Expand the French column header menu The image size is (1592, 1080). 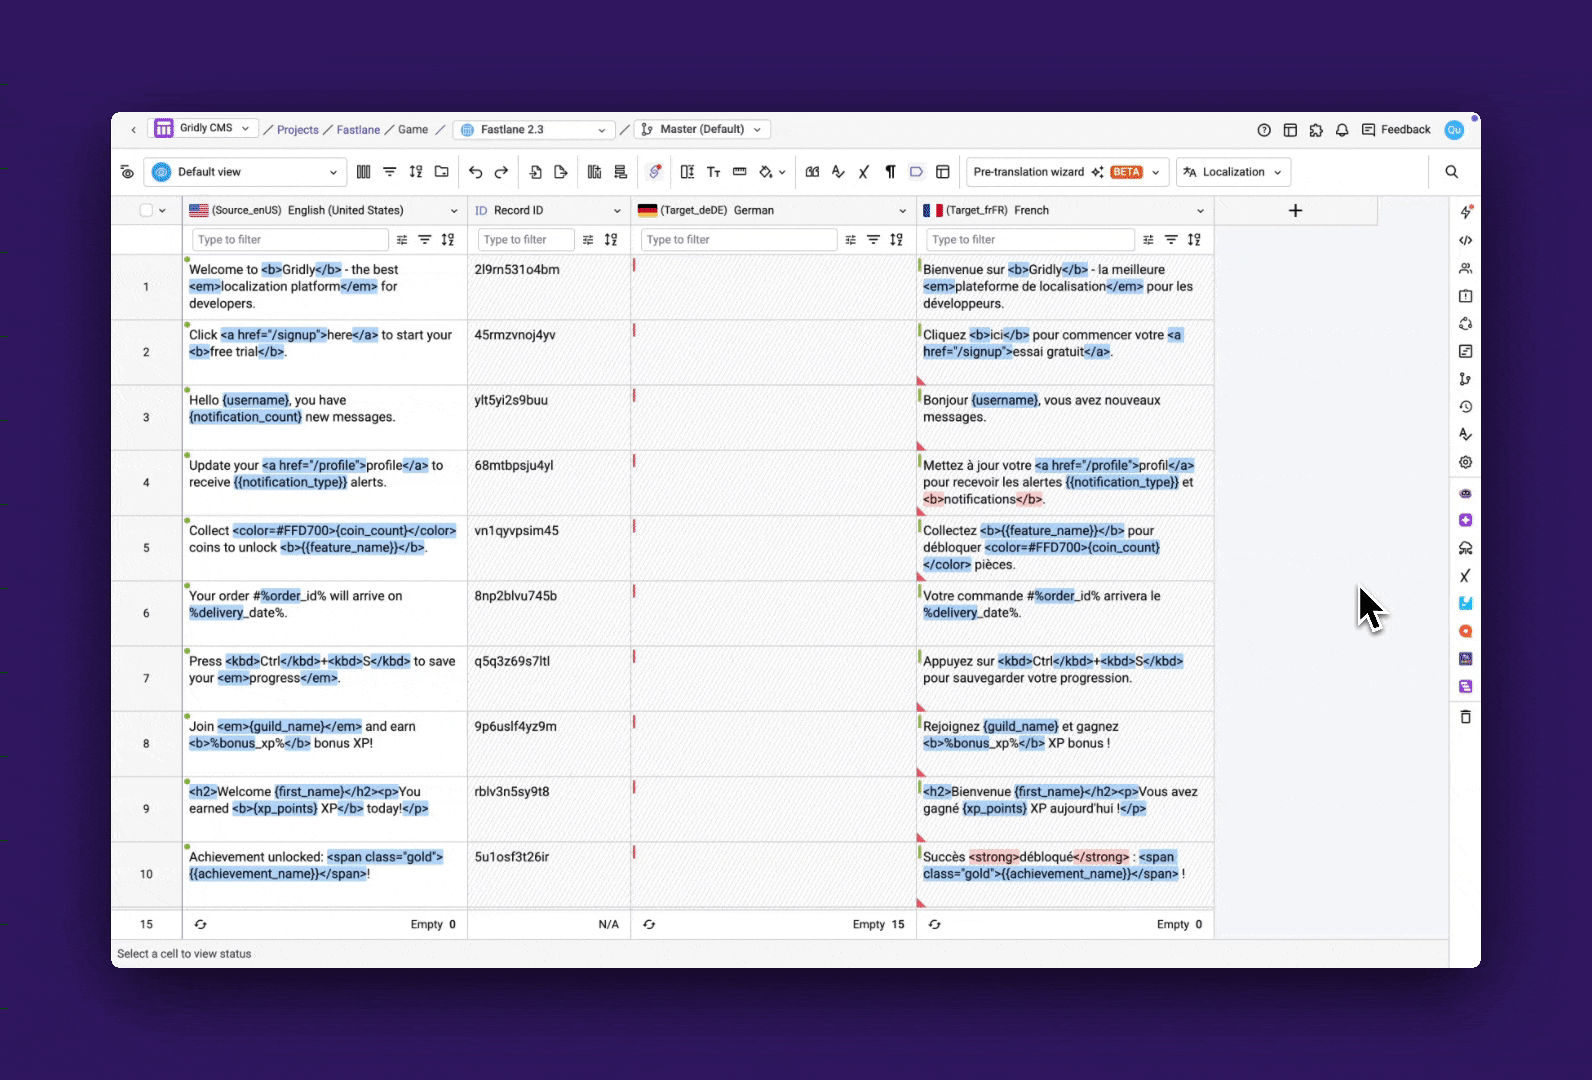1200,211
